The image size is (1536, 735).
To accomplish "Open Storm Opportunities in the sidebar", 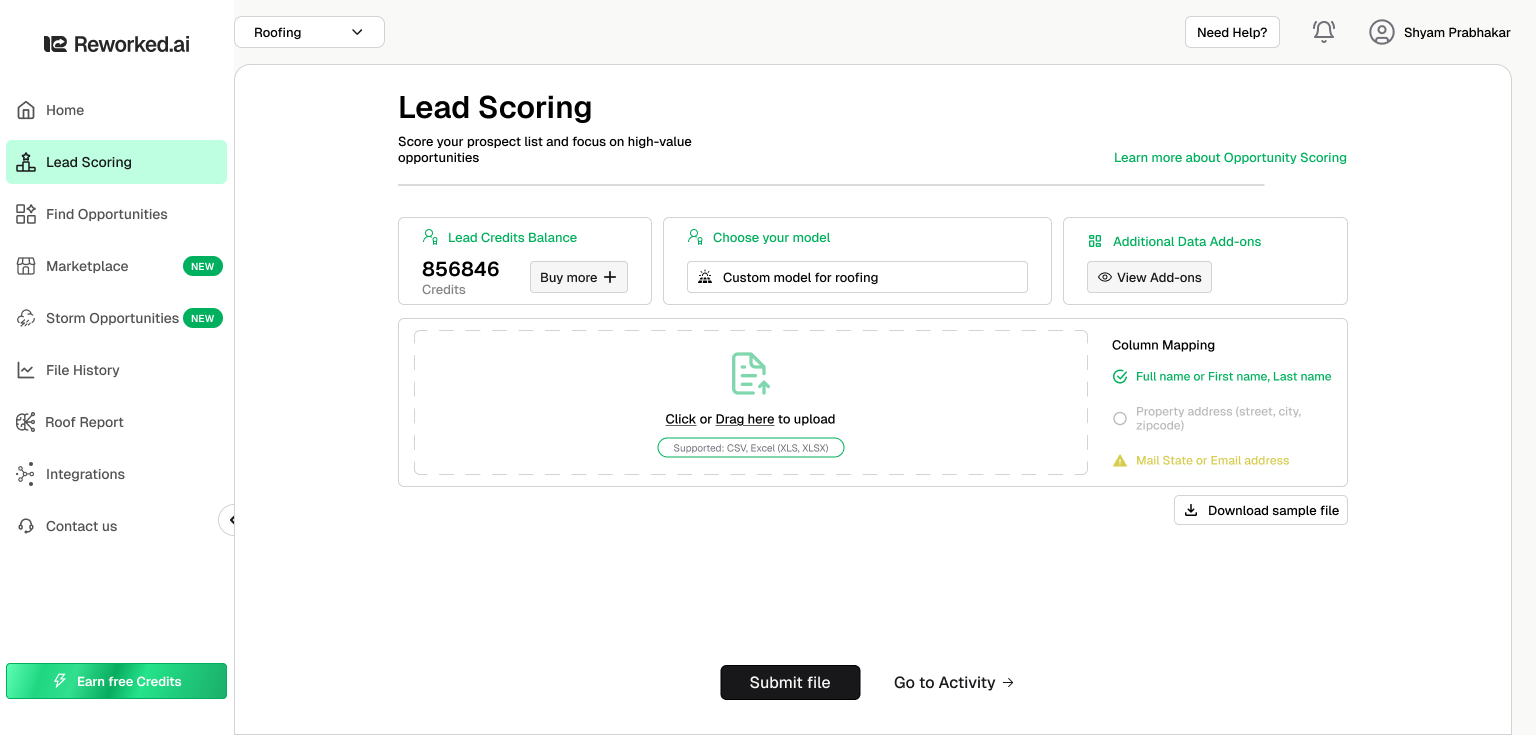I will pyautogui.click(x=25, y=318).
